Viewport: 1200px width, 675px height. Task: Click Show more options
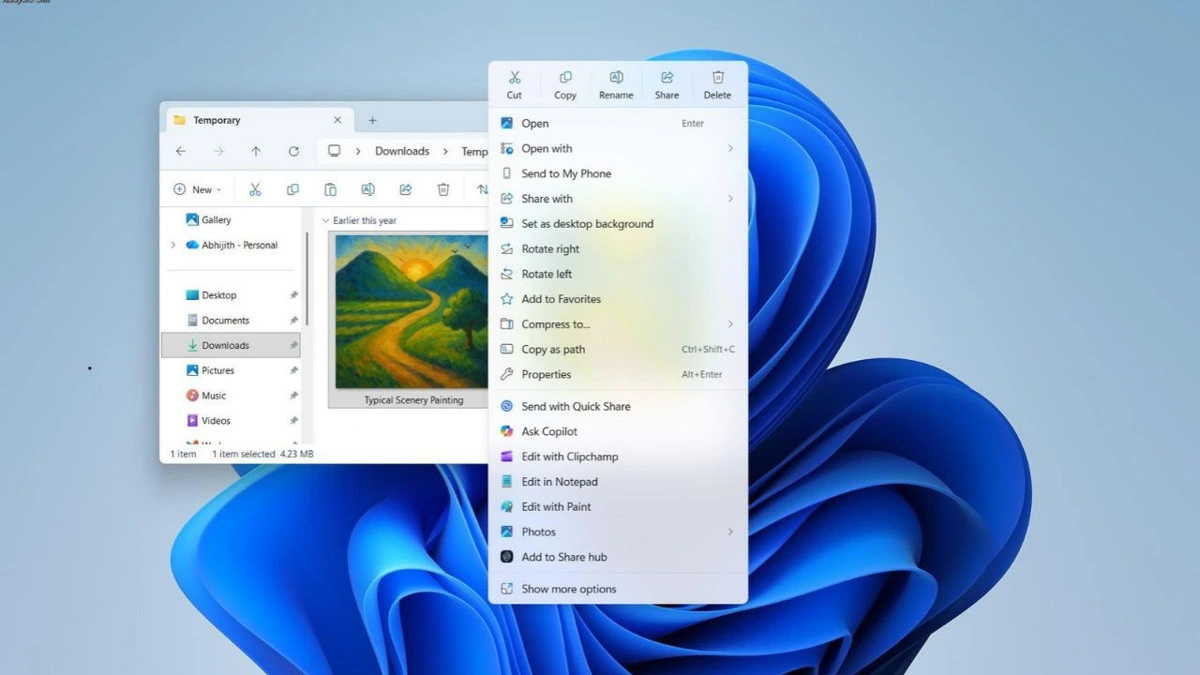[x=618, y=589]
